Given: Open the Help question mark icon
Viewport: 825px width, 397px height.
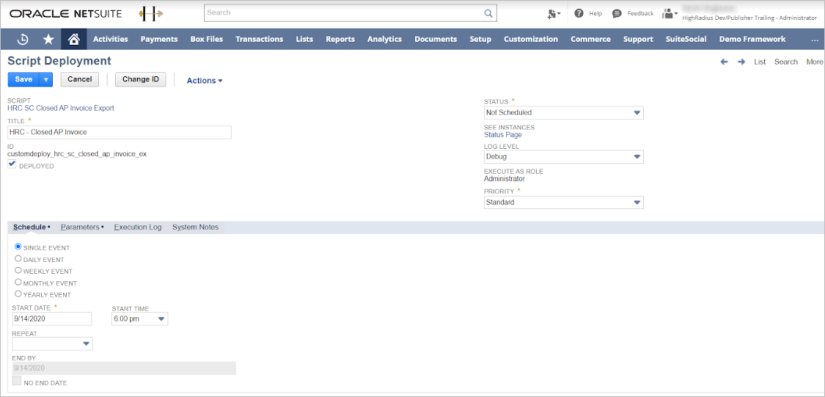Looking at the screenshot, I should [579, 14].
